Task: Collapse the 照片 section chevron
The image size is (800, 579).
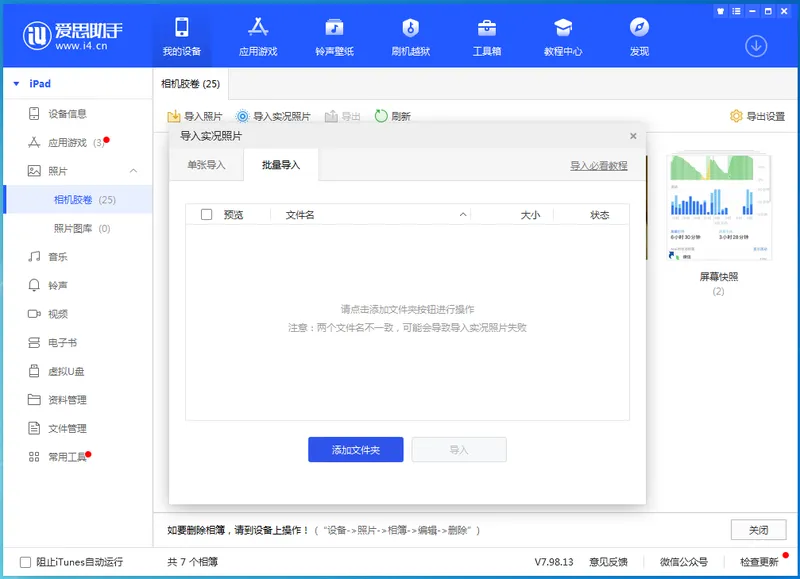Action: point(133,171)
